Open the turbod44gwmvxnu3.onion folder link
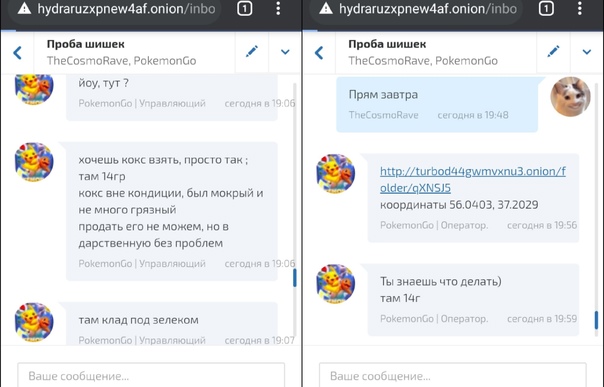This screenshot has height=387, width=604. [473, 179]
